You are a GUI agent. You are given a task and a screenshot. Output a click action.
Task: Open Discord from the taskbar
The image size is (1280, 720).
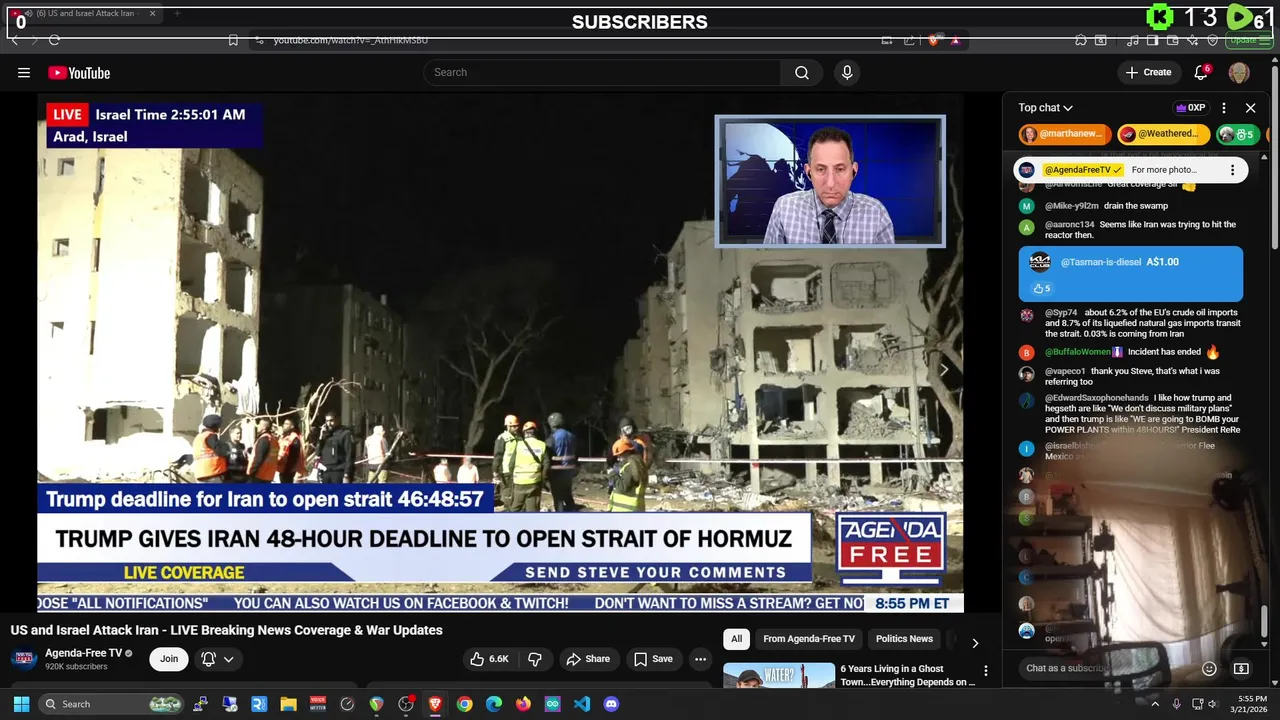[x=611, y=704]
